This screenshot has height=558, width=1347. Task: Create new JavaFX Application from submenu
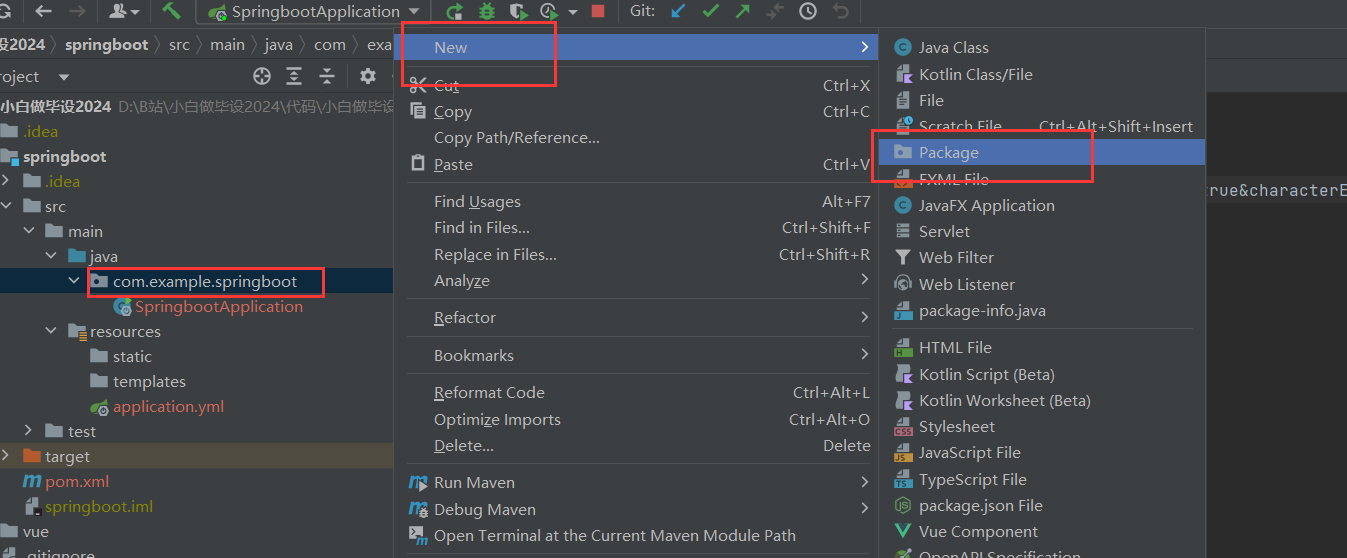pyautogui.click(x=1042, y=205)
